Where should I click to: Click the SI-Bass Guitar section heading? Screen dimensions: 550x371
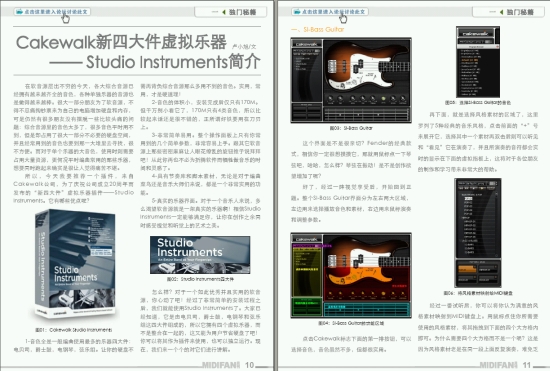[x=317, y=29]
